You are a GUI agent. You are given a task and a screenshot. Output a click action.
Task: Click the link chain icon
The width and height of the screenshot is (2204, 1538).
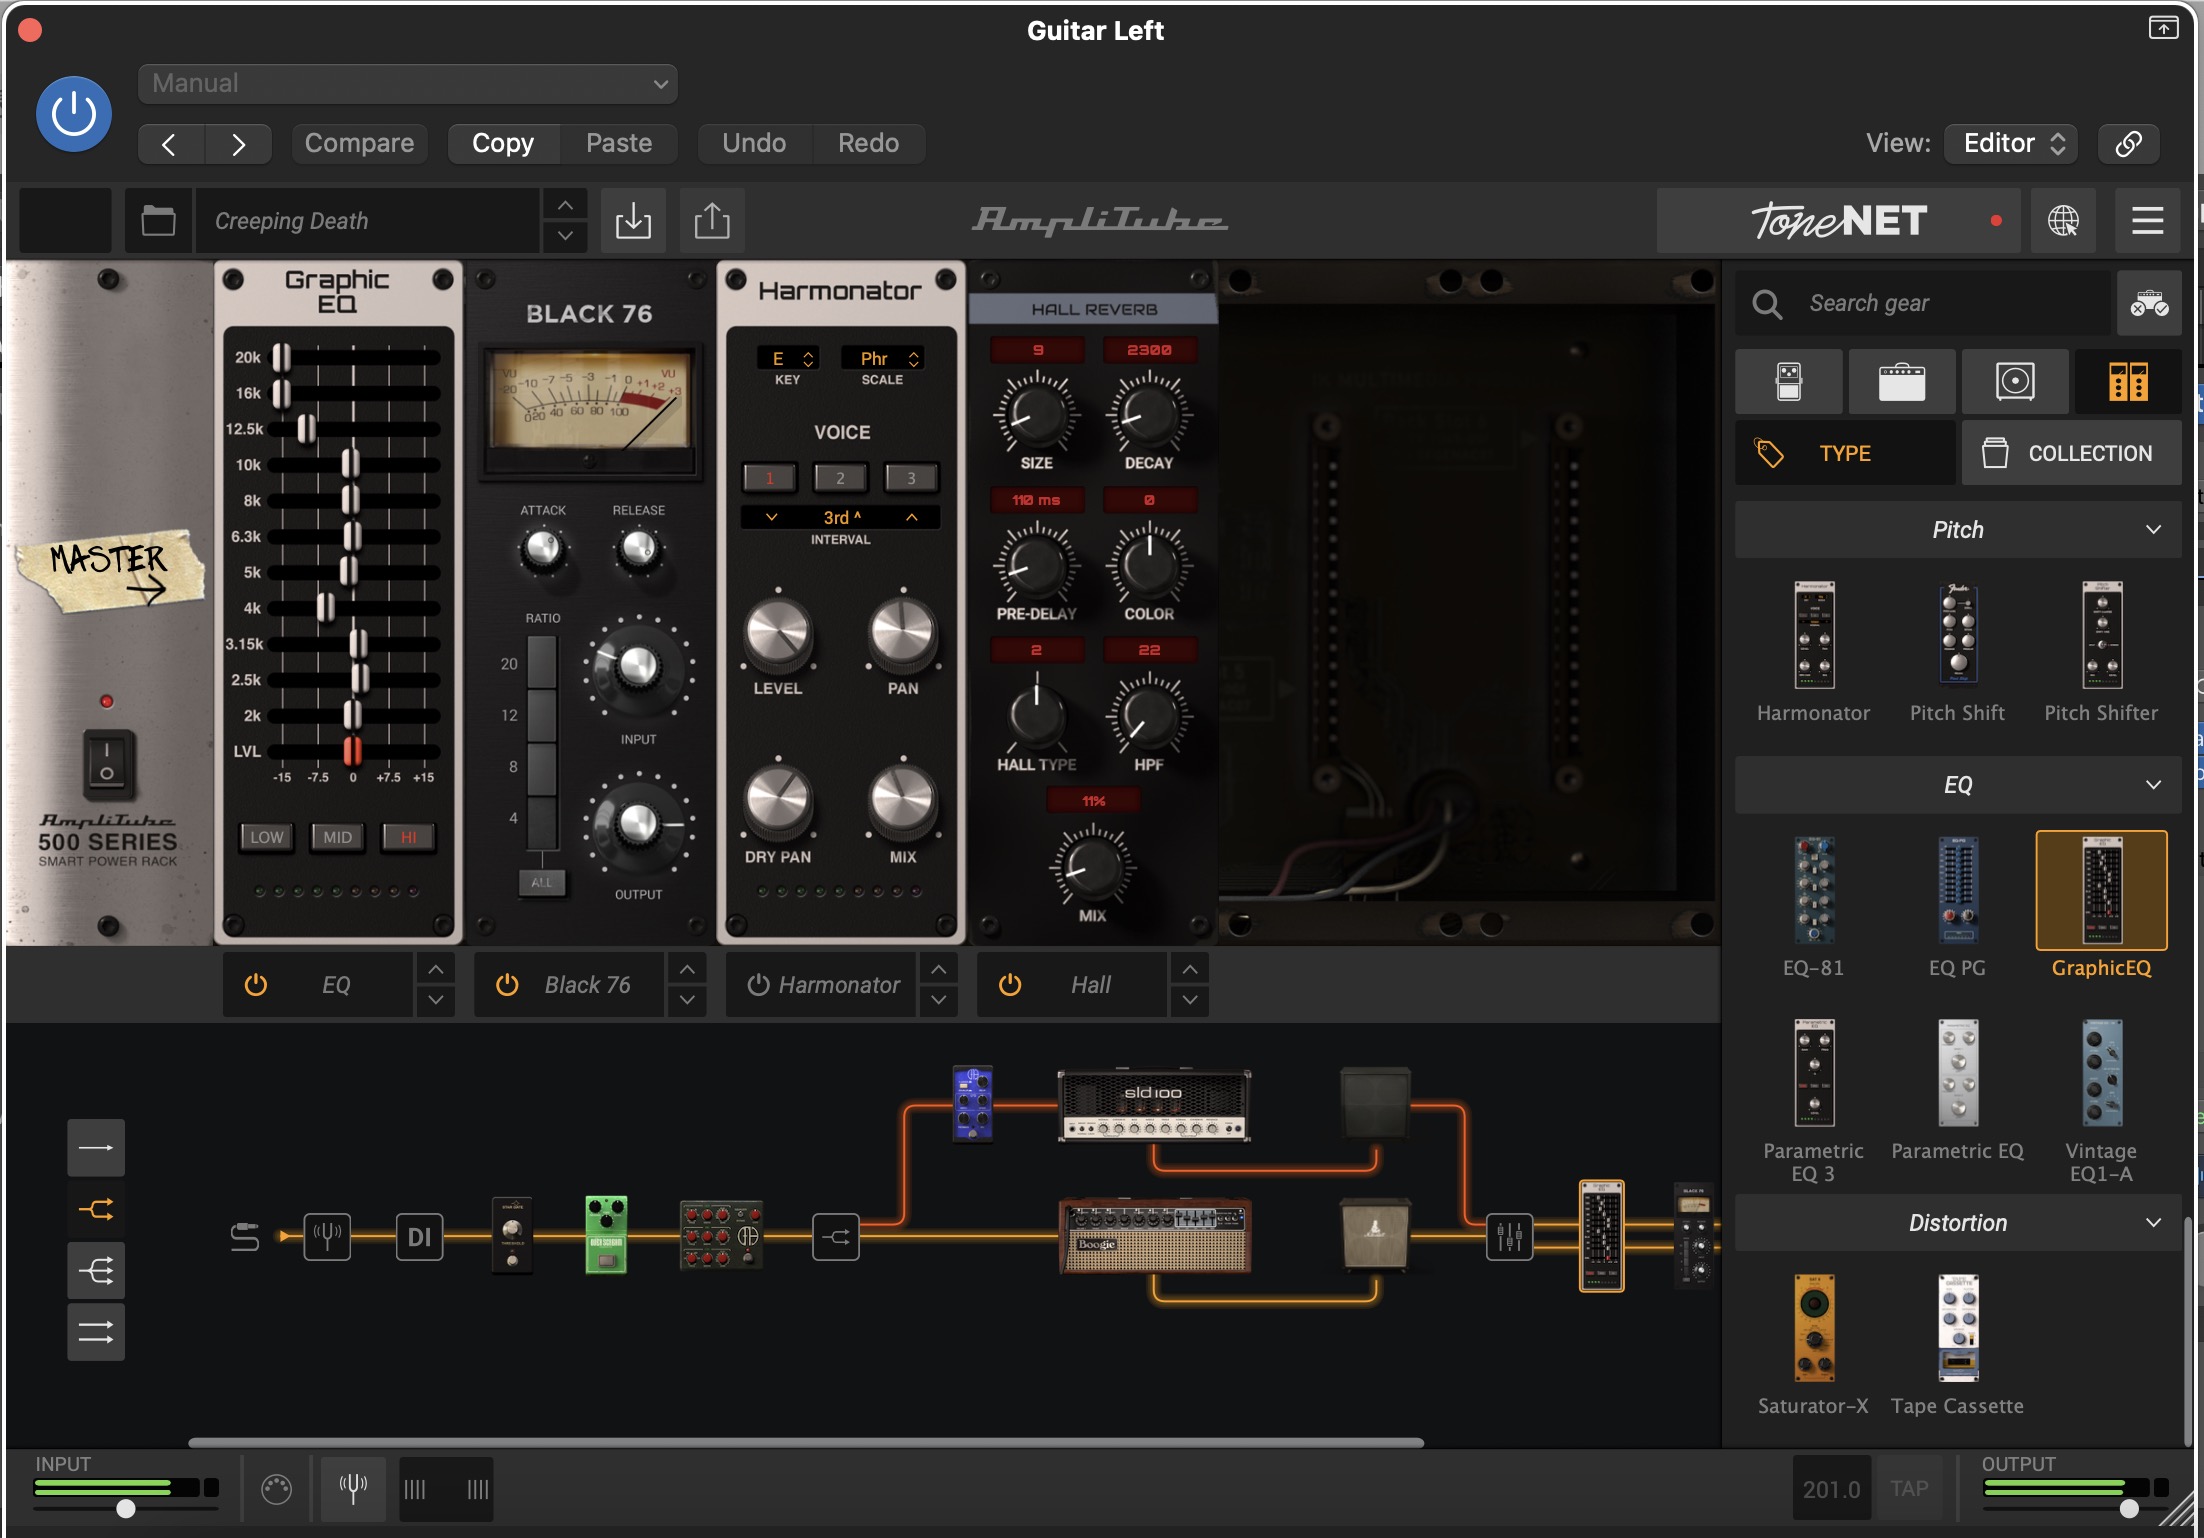click(2129, 144)
